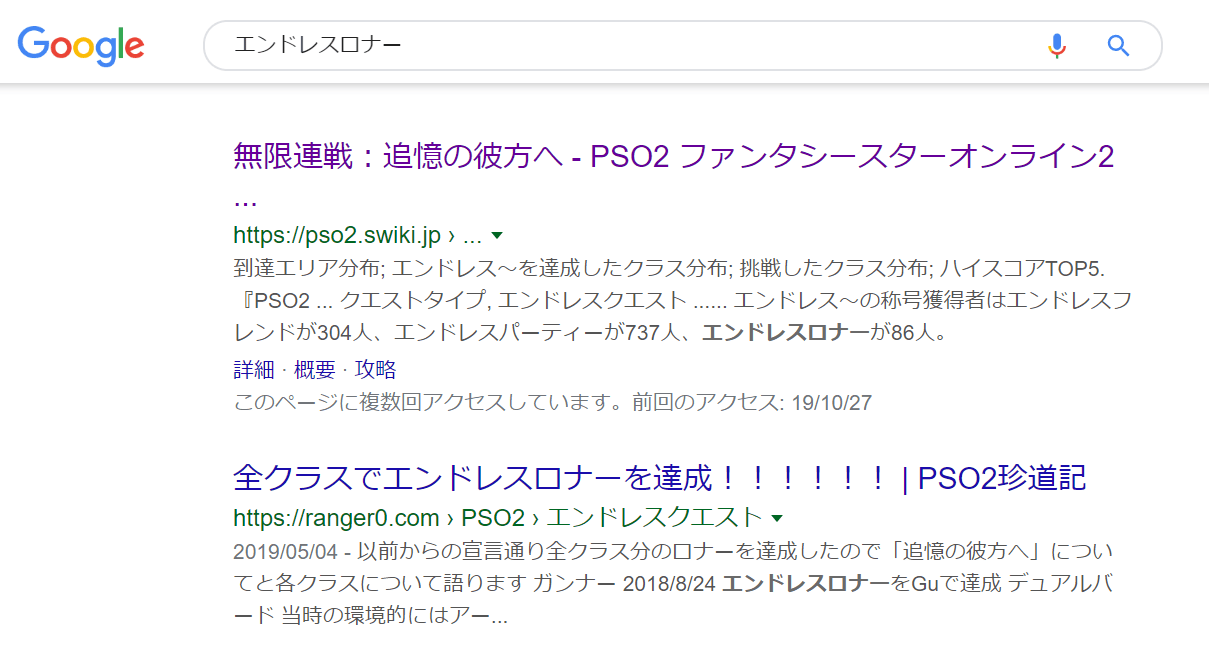Open the 攻略 sitelink
Image resolution: width=1209 pixels, height=656 pixels.
376,370
